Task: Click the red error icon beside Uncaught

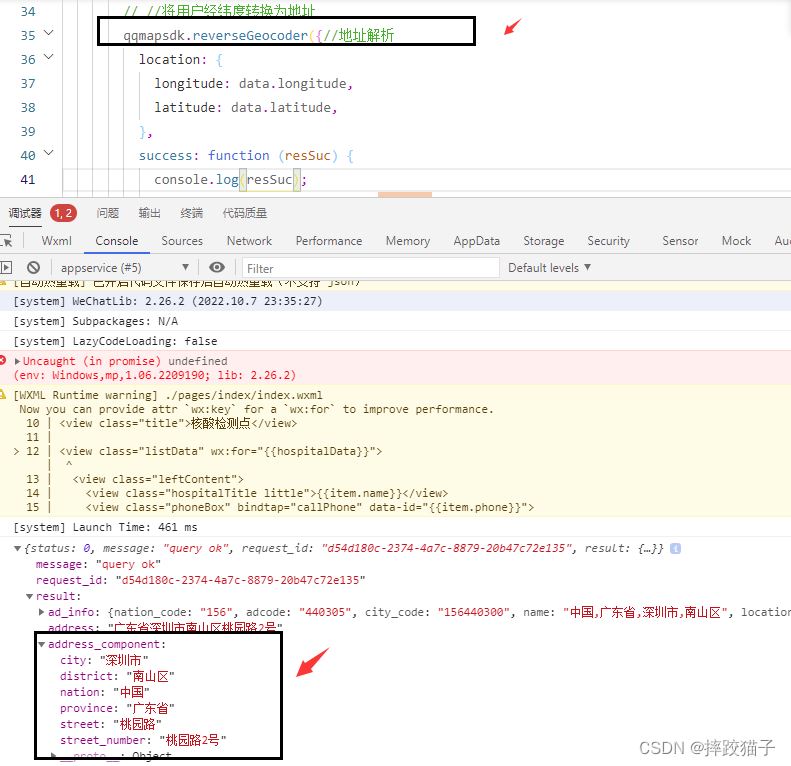Action: [x=4, y=361]
